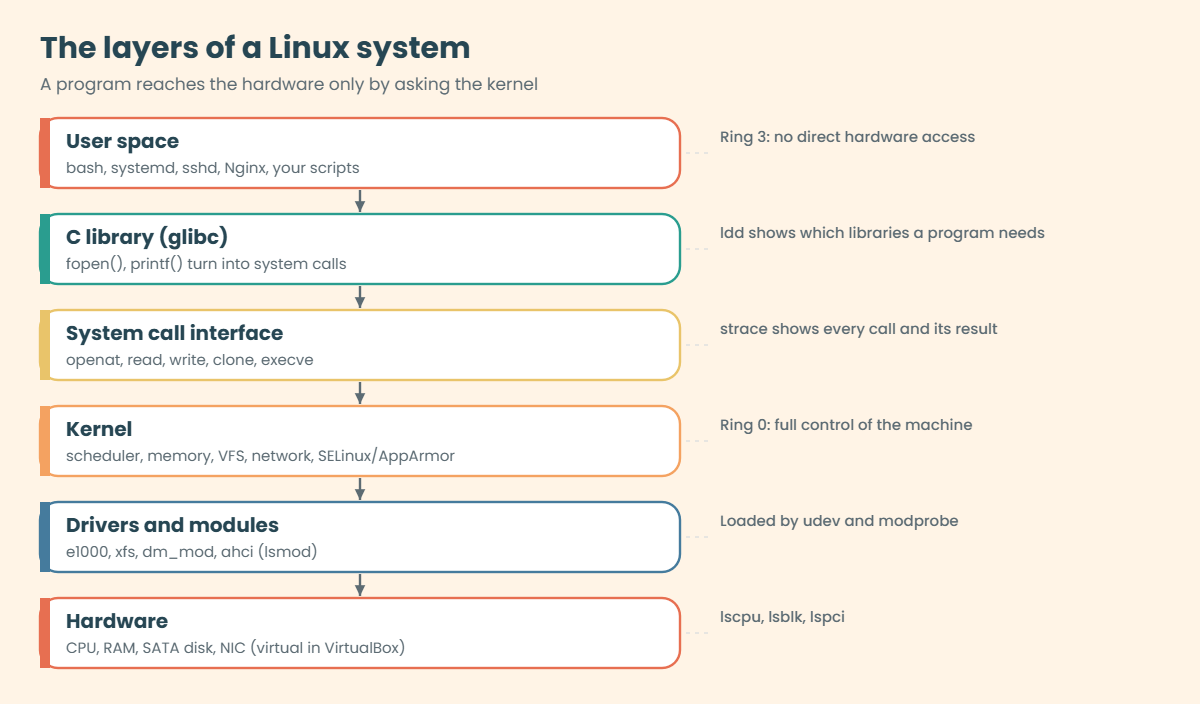Click "fopen(), printf() turn into system calls" text
The width and height of the screenshot is (1200, 704).
pos(206,264)
